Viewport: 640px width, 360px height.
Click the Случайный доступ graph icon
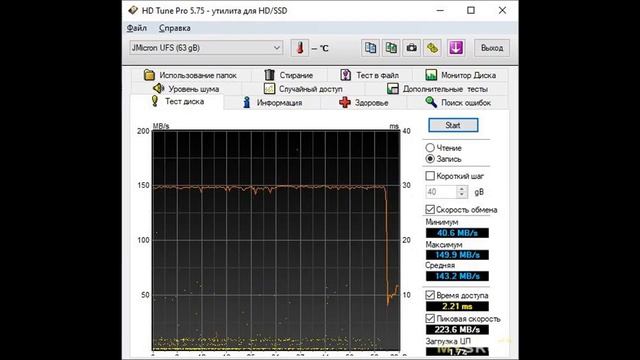click(x=269, y=88)
